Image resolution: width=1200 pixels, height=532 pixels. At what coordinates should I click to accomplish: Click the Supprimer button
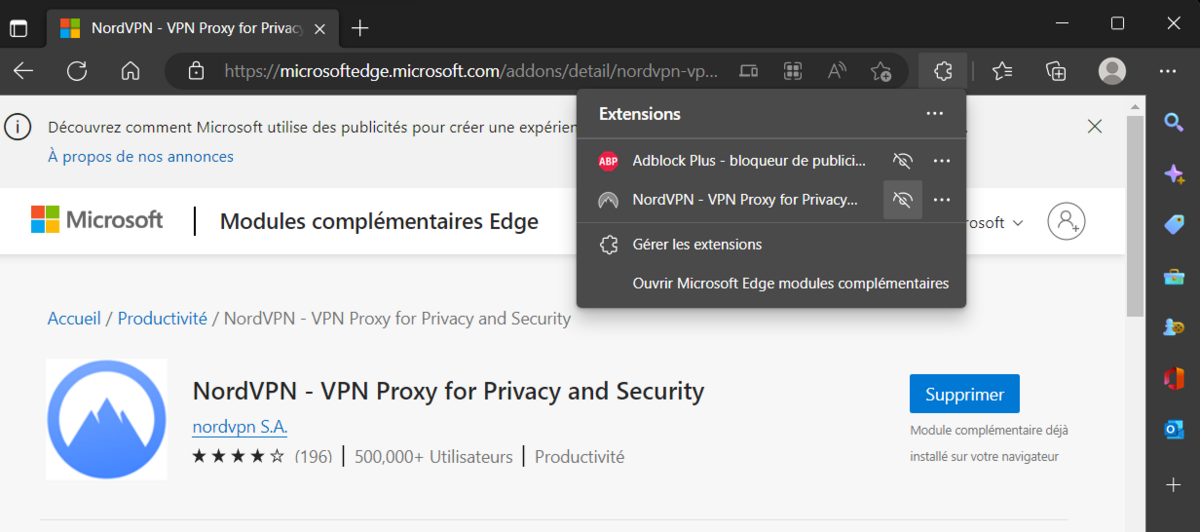tap(964, 394)
